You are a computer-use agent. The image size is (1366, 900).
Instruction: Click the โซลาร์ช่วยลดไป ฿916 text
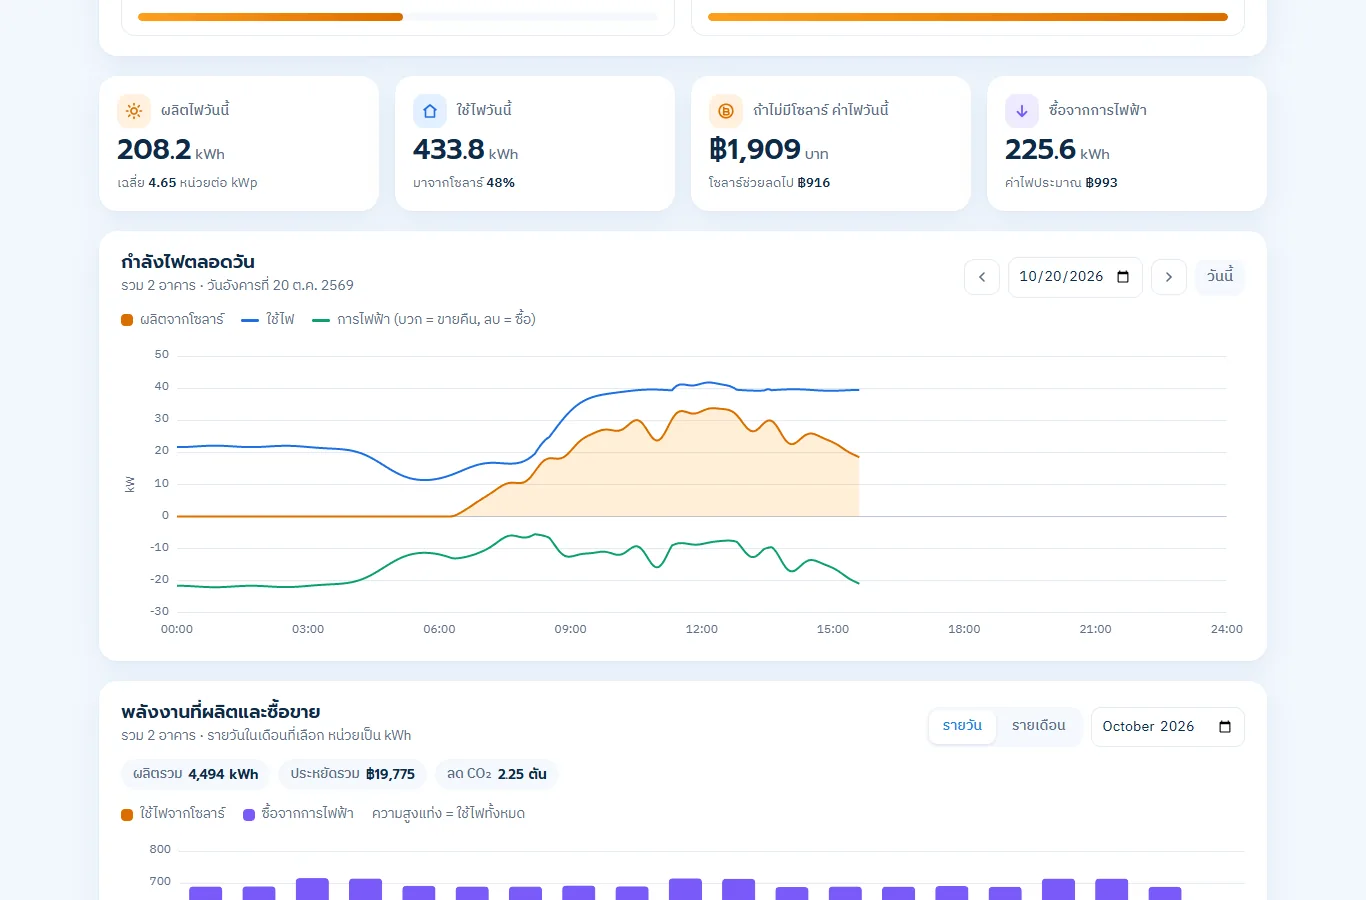coord(770,183)
